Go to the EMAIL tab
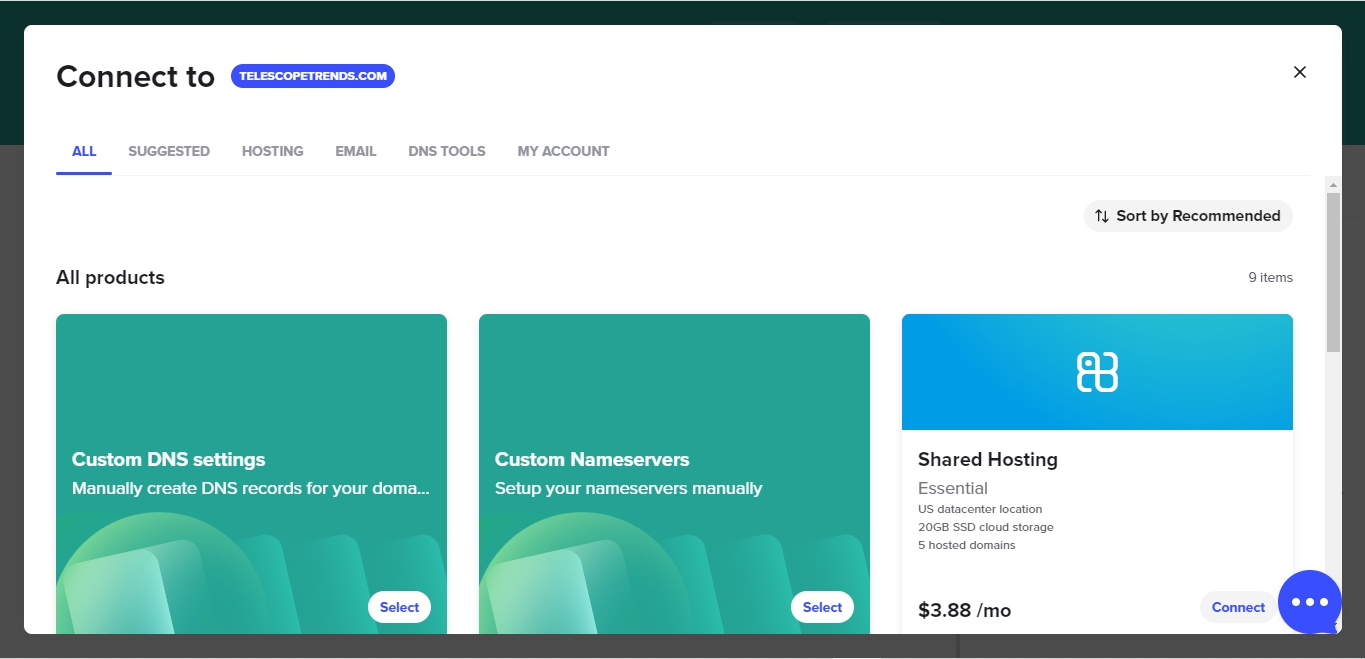The width and height of the screenshot is (1365, 659). pyautogui.click(x=356, y=151)
